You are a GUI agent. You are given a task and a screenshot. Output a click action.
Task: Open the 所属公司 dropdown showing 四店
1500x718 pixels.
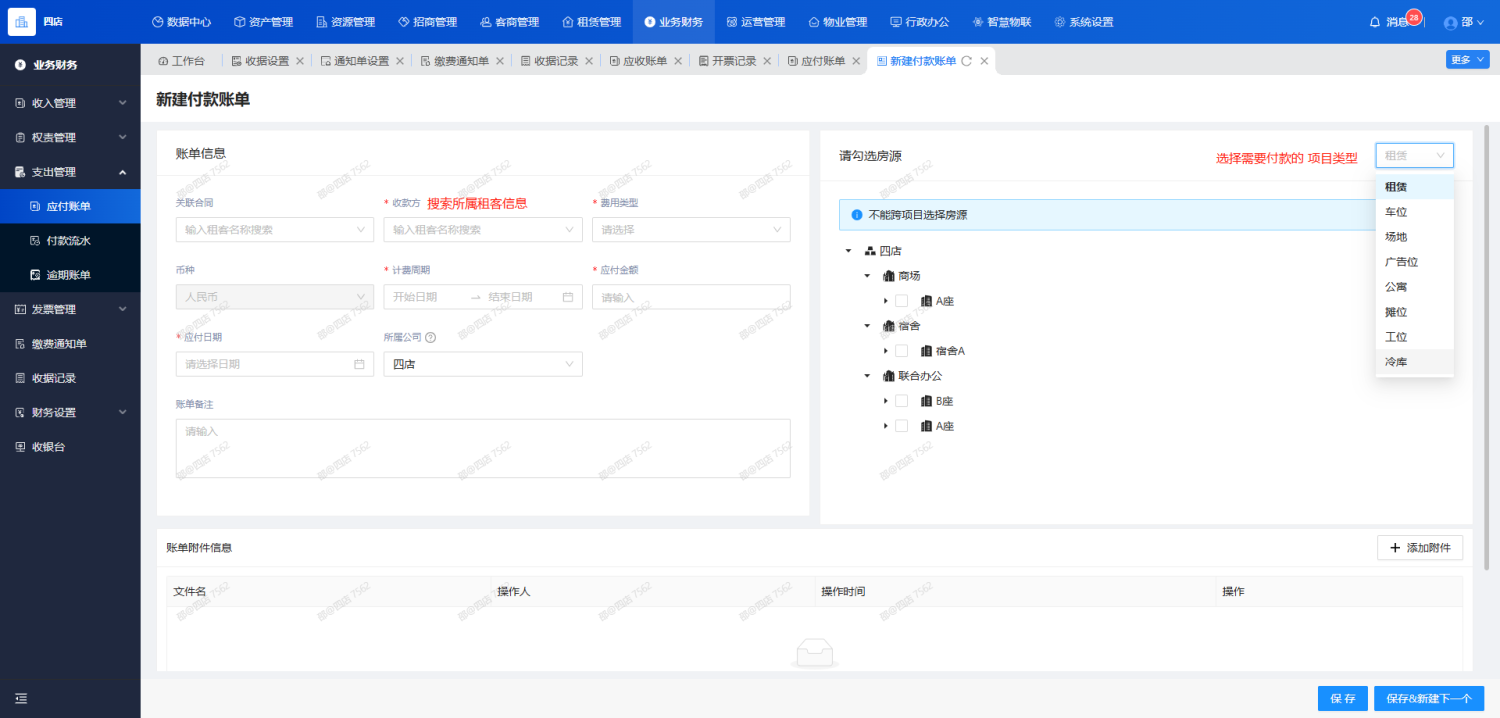click(x=483, y=364)
